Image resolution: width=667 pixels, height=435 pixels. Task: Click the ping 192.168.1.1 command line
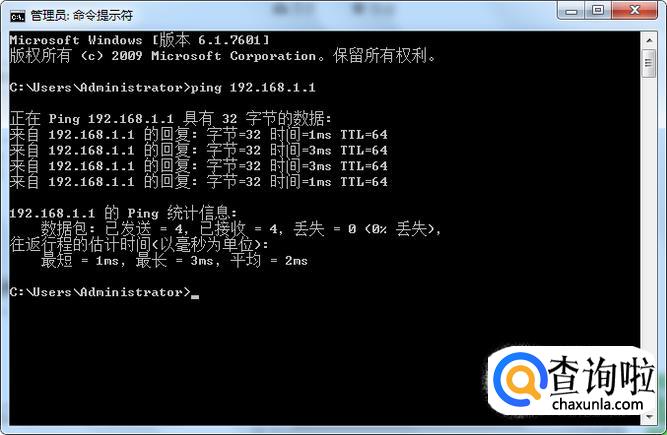point(162,88)
